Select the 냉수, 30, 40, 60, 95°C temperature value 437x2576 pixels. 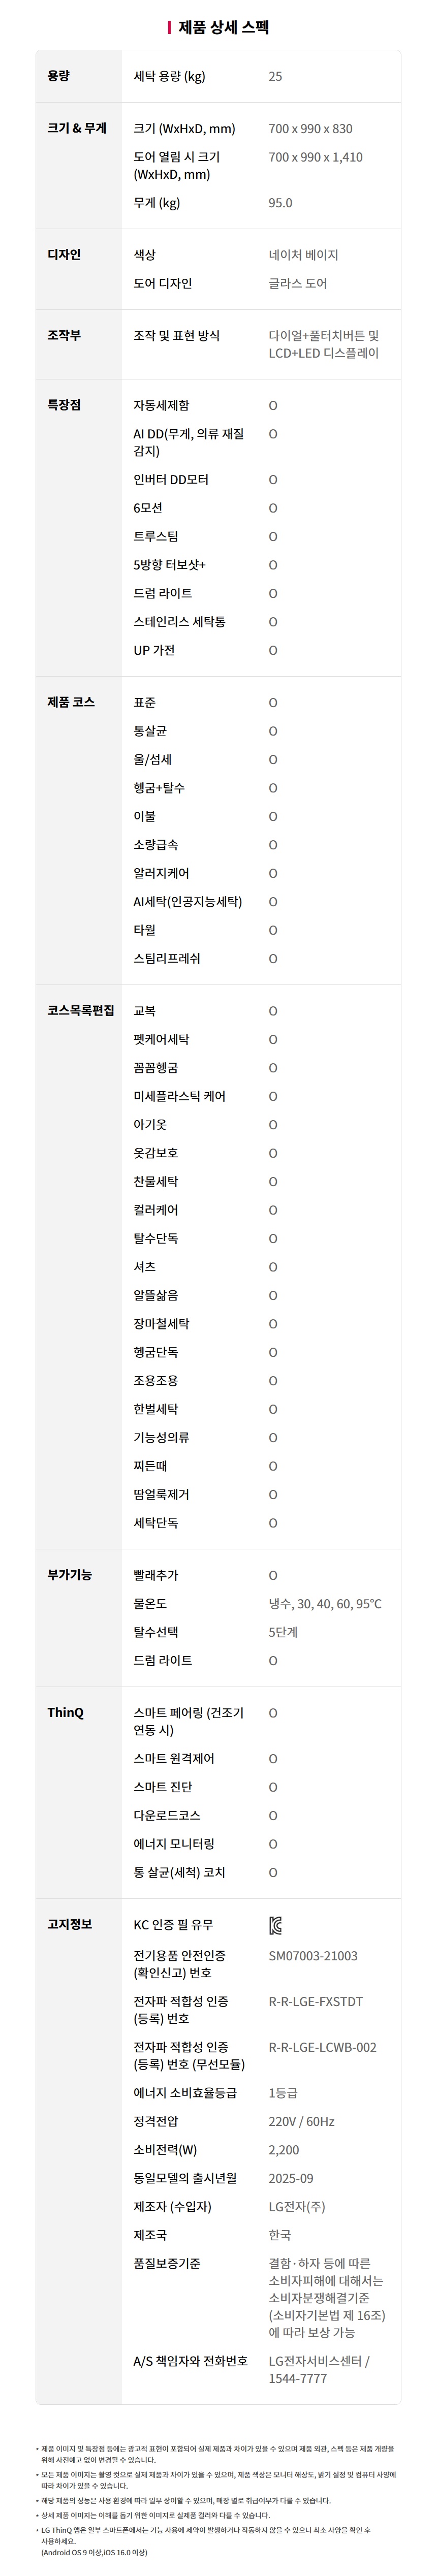[x=325, y=1603]
